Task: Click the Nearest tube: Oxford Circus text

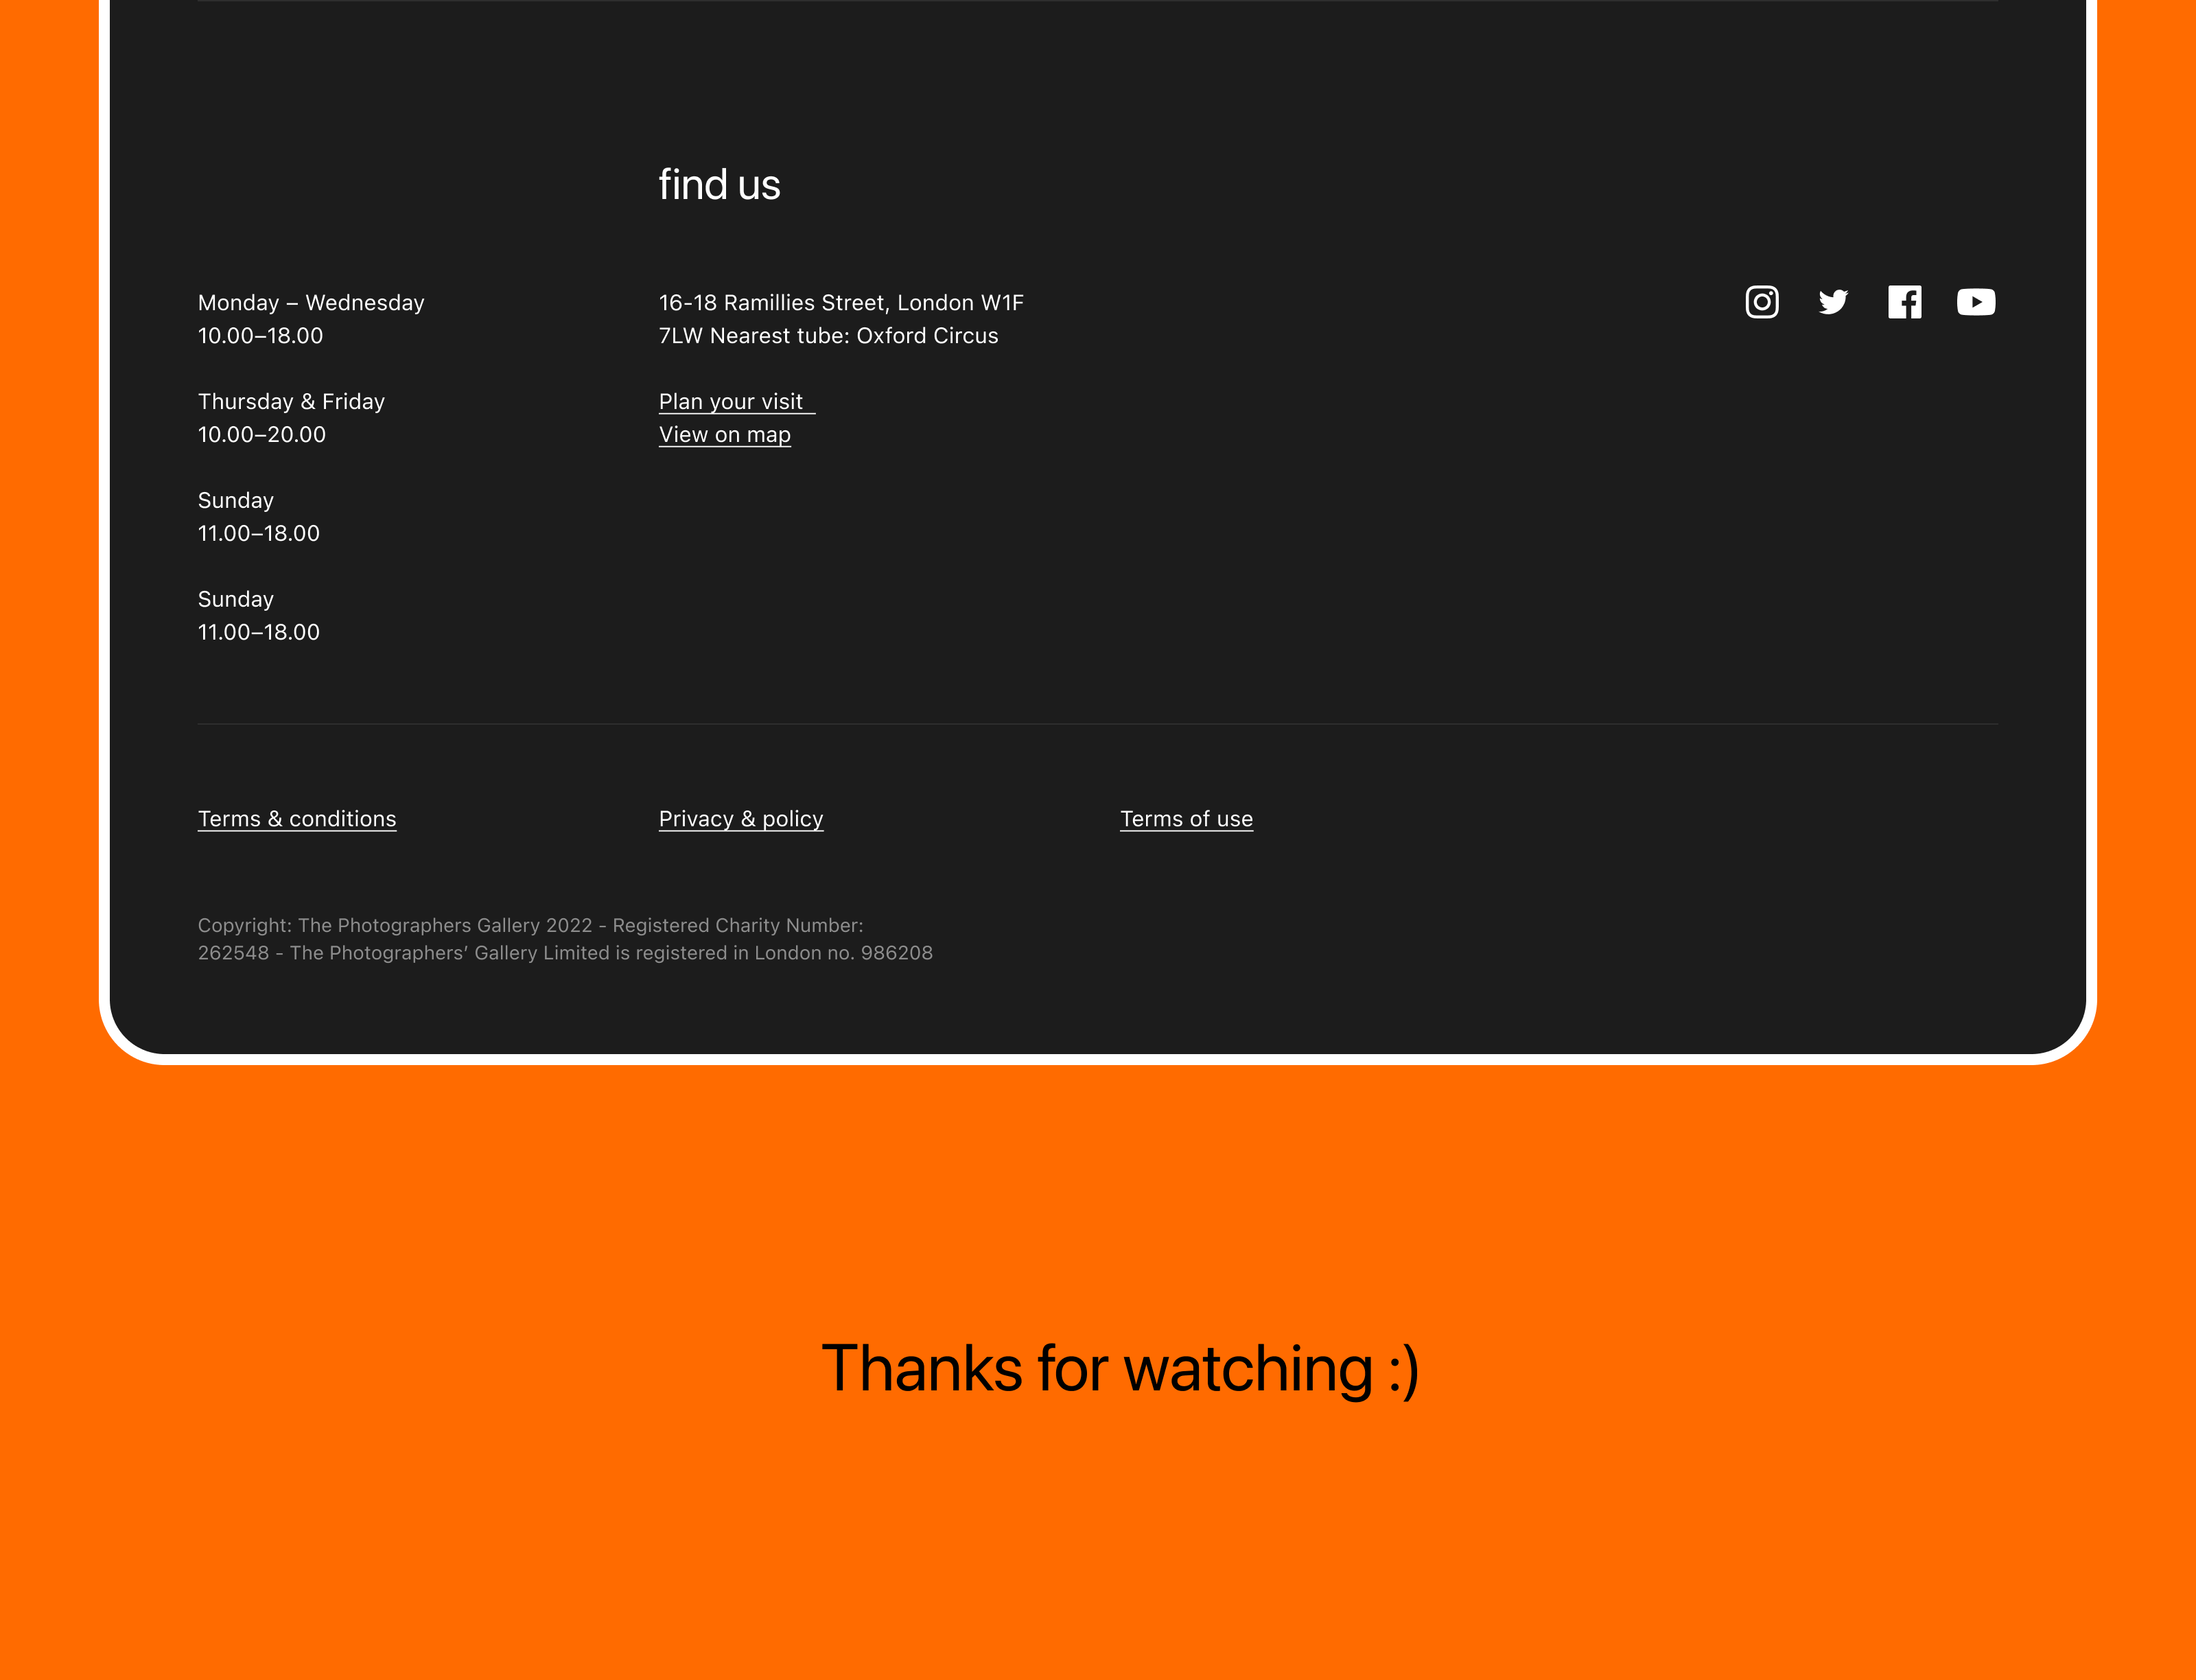Action: click(x=853, y=336)
